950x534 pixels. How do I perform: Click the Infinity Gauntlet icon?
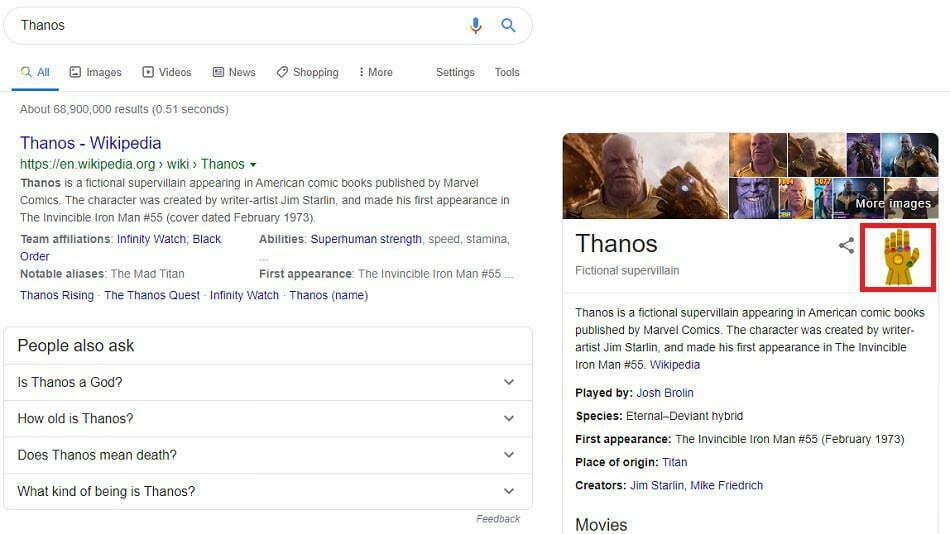point(898,256)
